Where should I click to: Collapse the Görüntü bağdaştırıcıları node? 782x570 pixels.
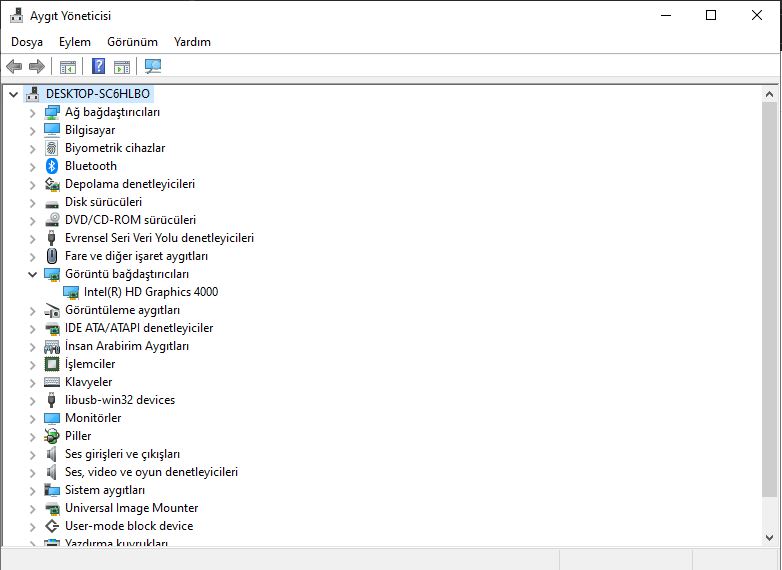pos(32,274)
